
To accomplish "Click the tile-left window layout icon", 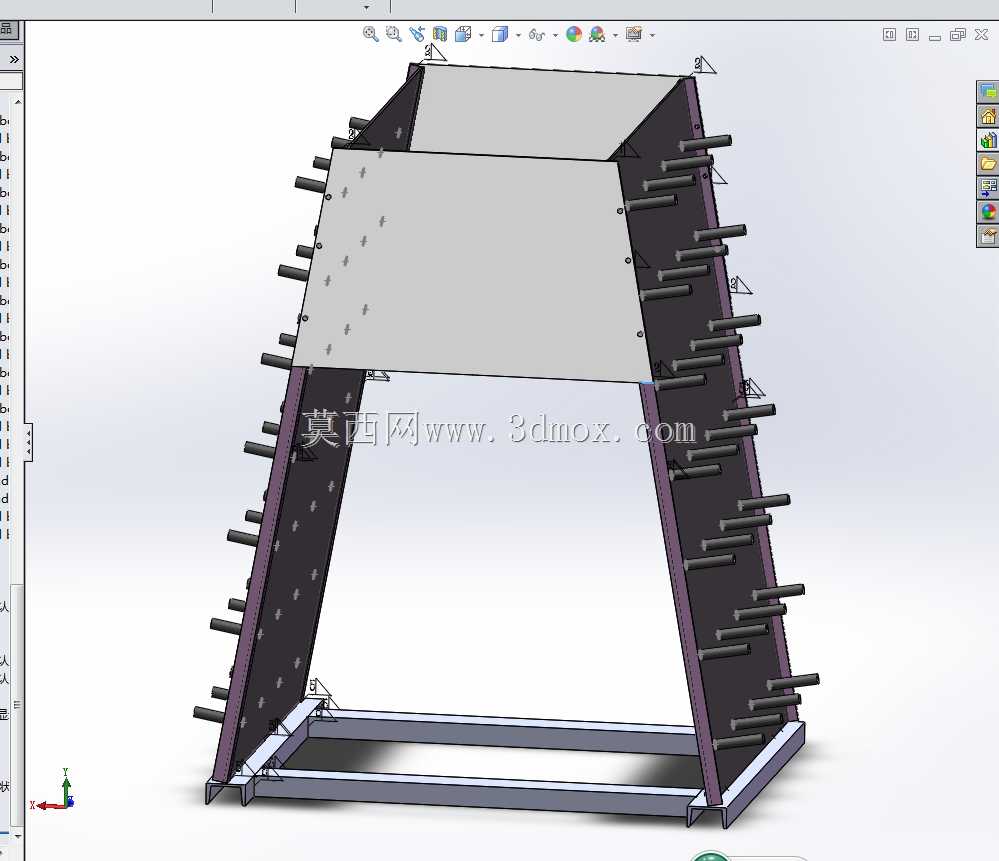I will [889, 34].
